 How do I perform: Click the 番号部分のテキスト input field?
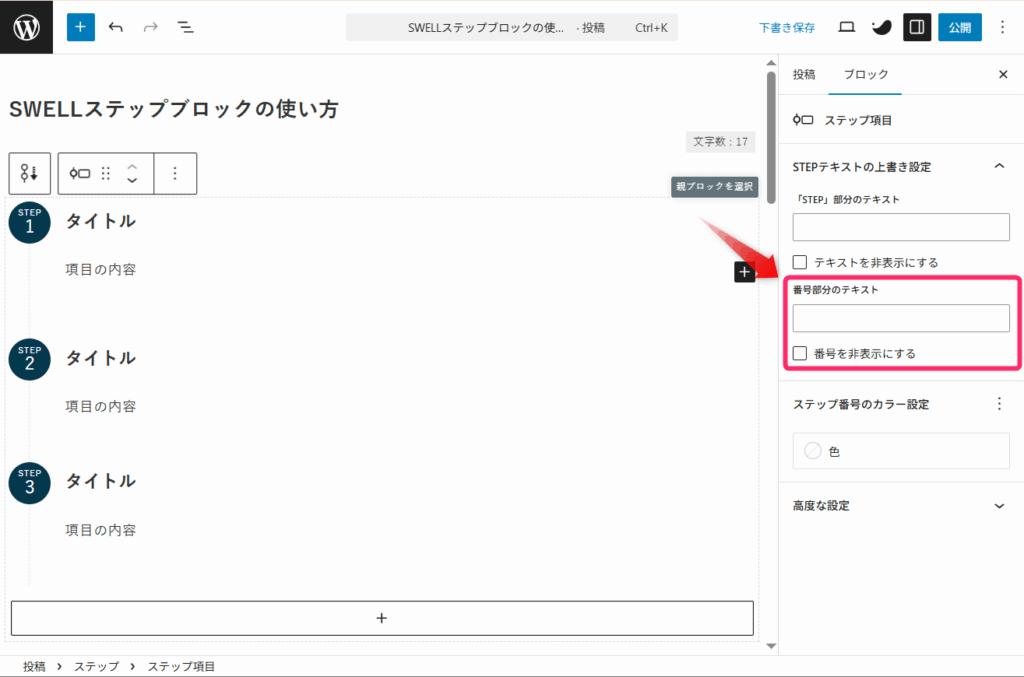[x=901, y=318]
